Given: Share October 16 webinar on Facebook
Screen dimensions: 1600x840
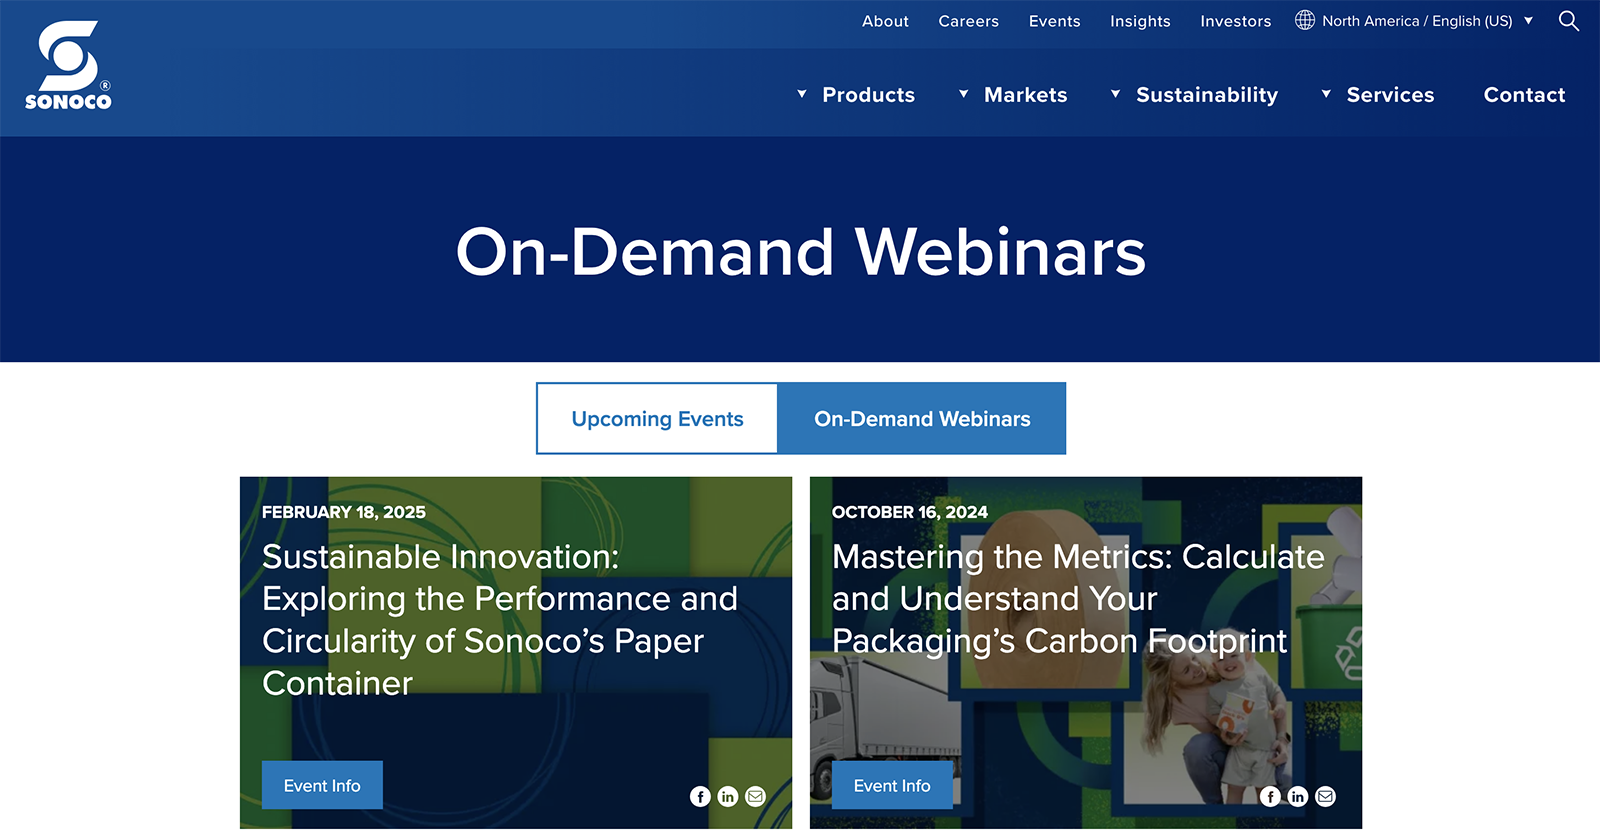Looking at the screenshot, I should [x=1270, y=796].
